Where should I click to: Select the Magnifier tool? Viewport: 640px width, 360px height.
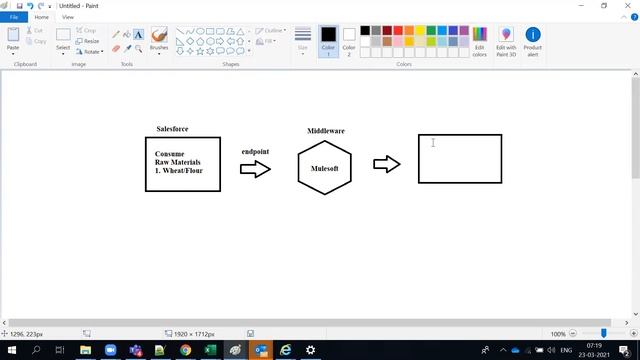[x=139, y=49]
